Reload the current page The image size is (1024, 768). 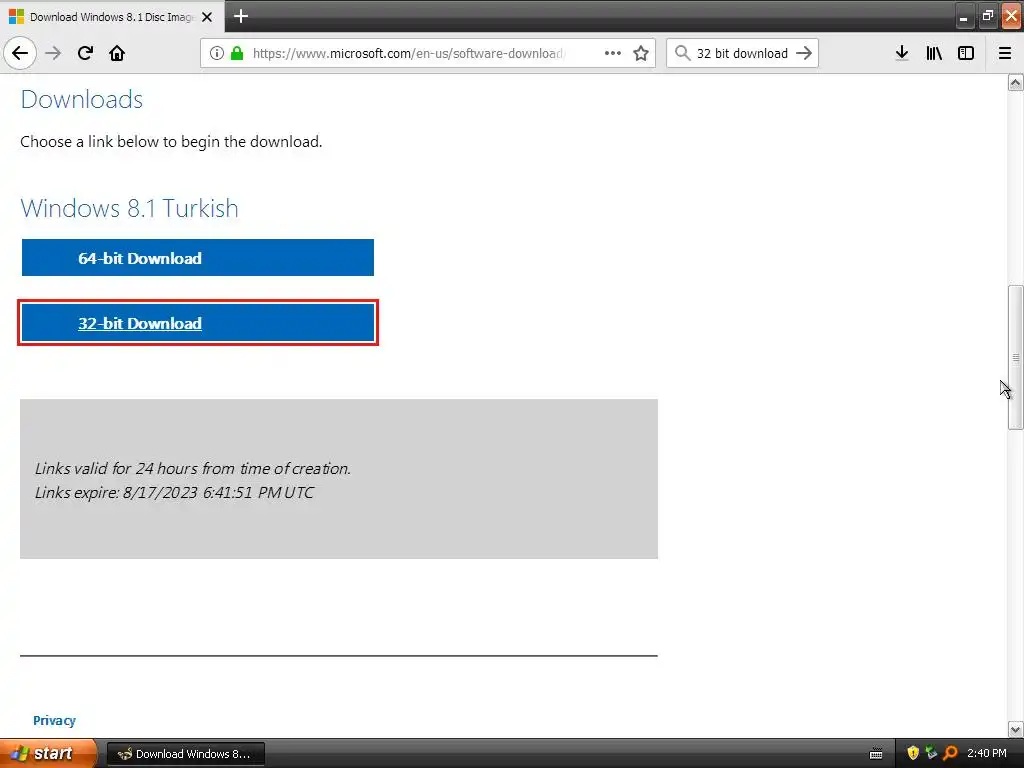(x=85, y=53)
